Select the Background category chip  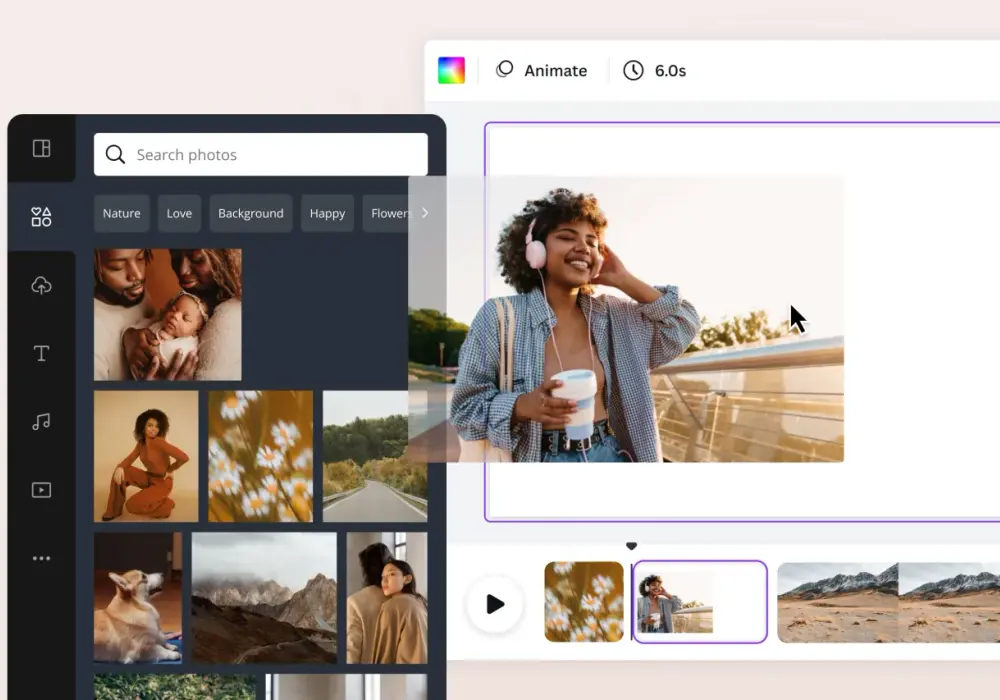point(251,213)
